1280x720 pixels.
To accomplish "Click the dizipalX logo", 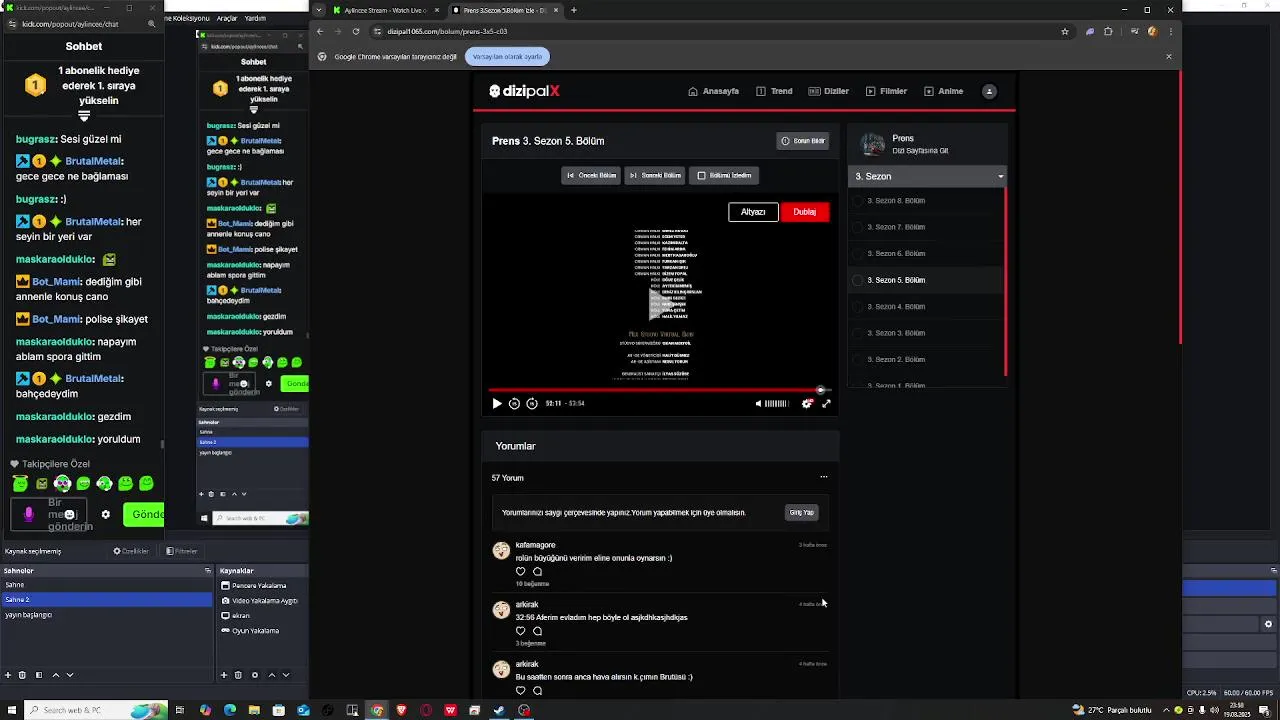I will [524, 91].
